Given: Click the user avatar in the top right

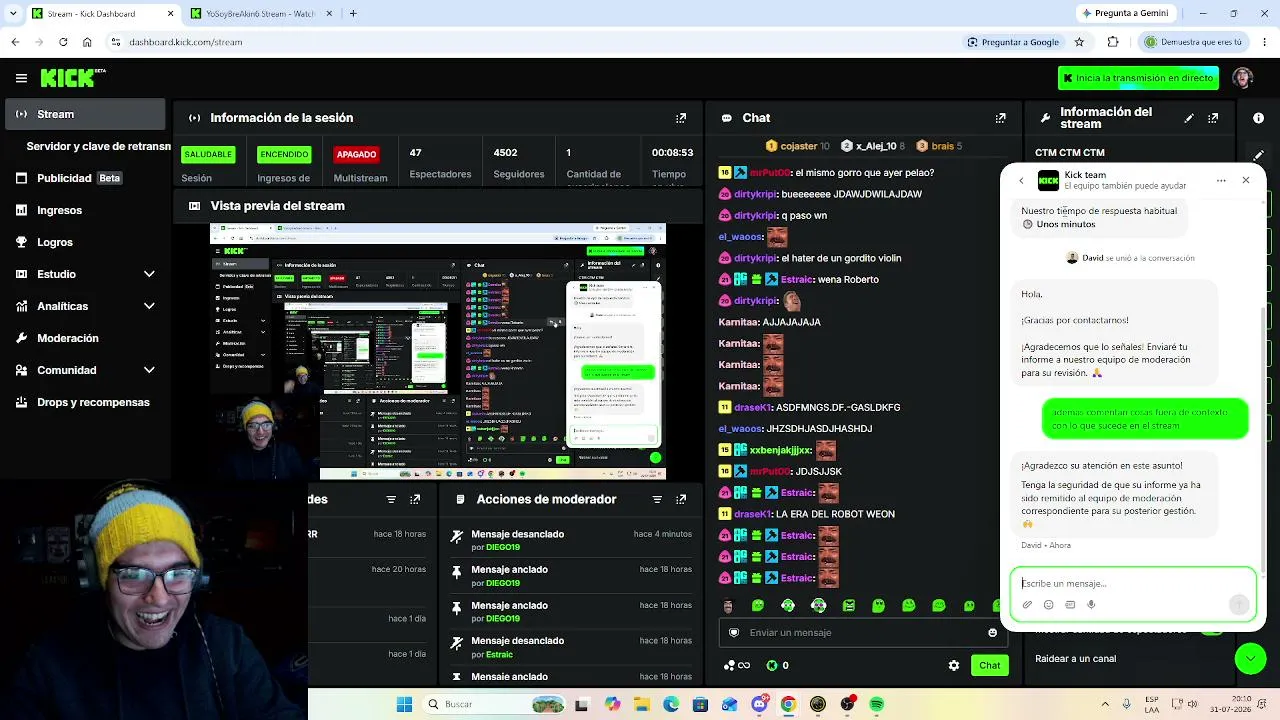Looking at the screenshot, I should 1242,78.
